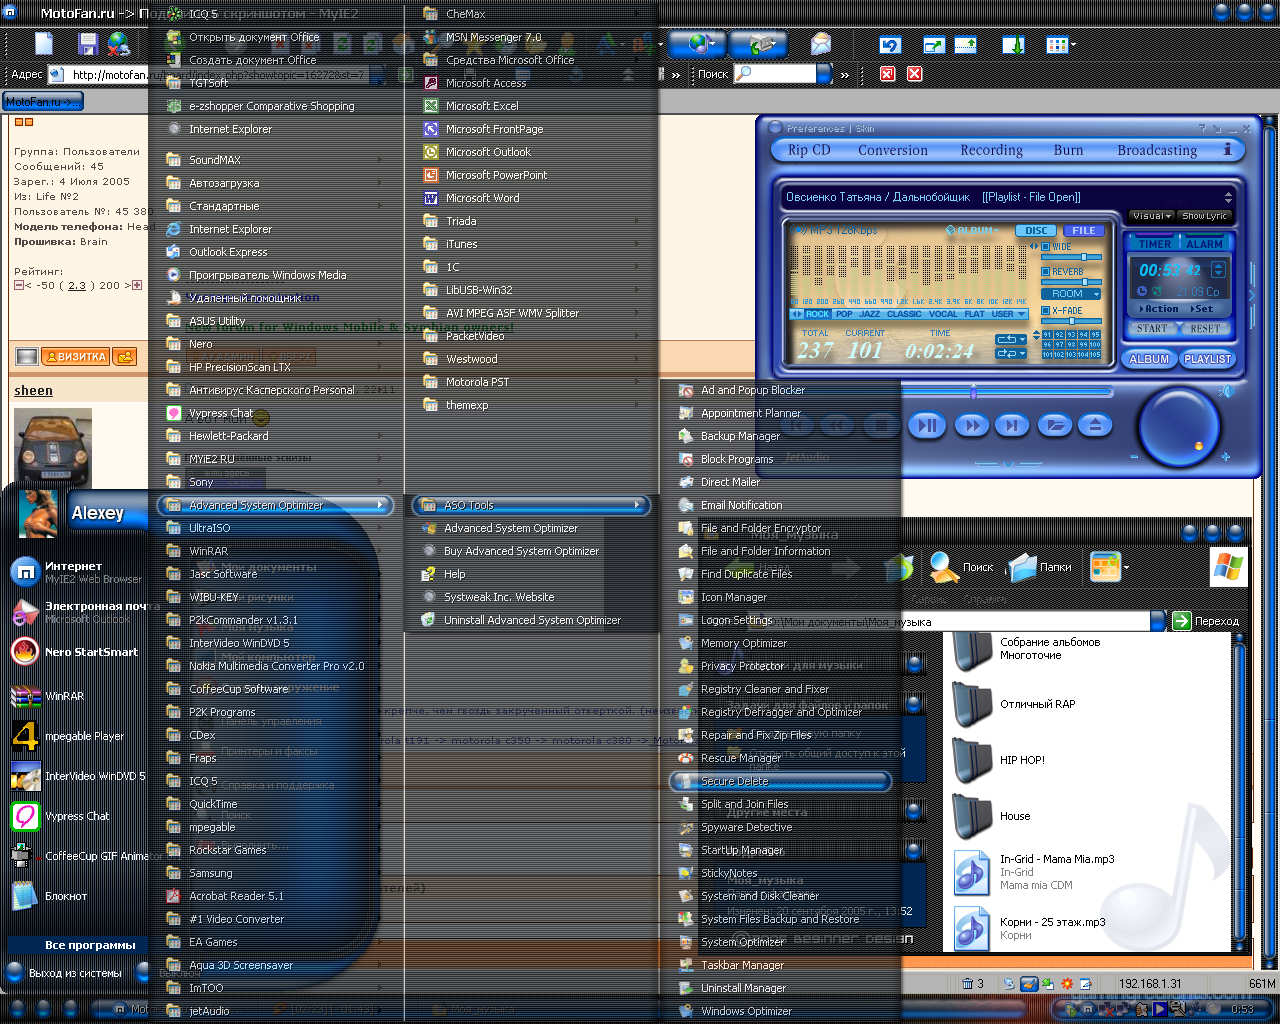Click the PLAYLIST button in jetAudio
This screenshot has width=1280, height=1024.
(x=1208, y=359)
